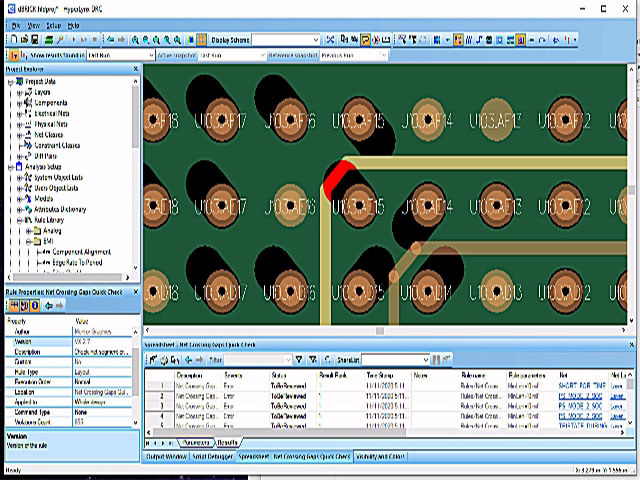Expand the Net Classes node

pos(19,135)
